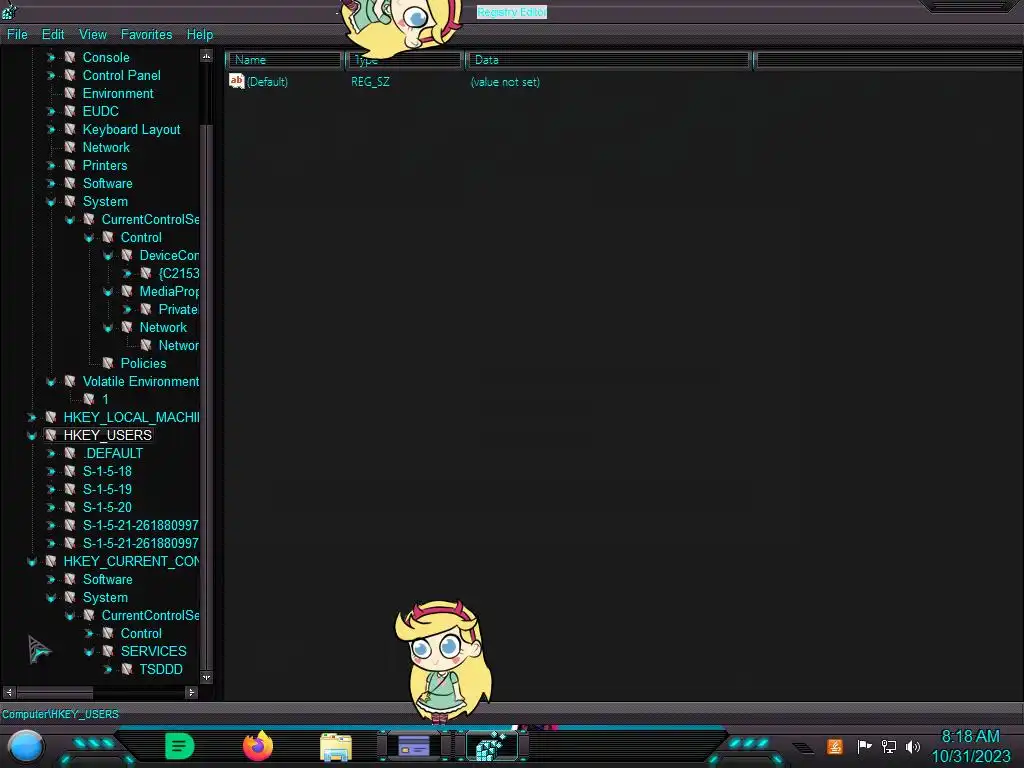Click tree scrollbar down arrow

[x=206, y=677]
